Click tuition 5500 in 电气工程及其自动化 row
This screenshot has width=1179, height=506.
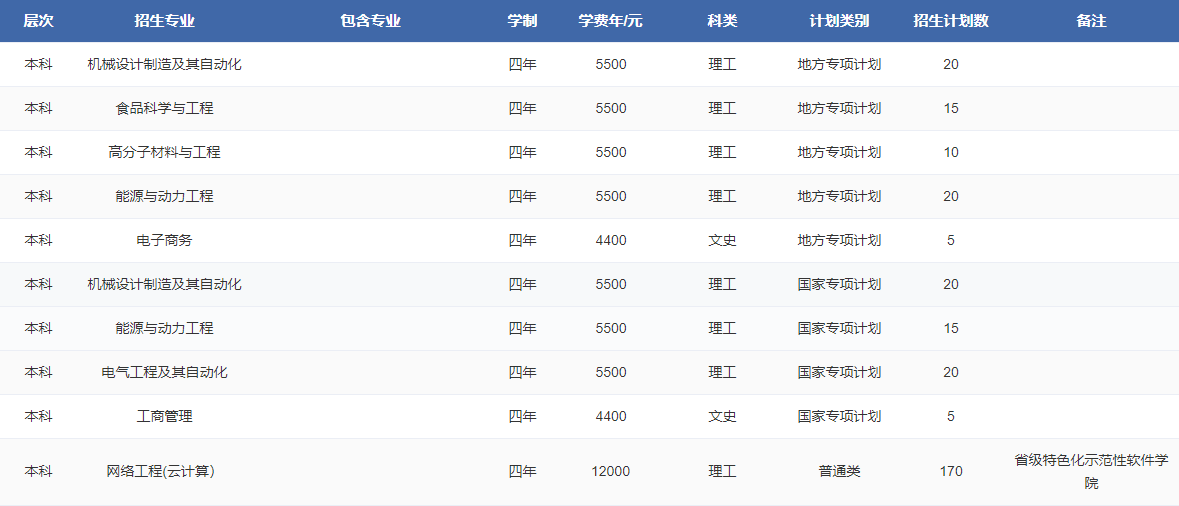611,372
